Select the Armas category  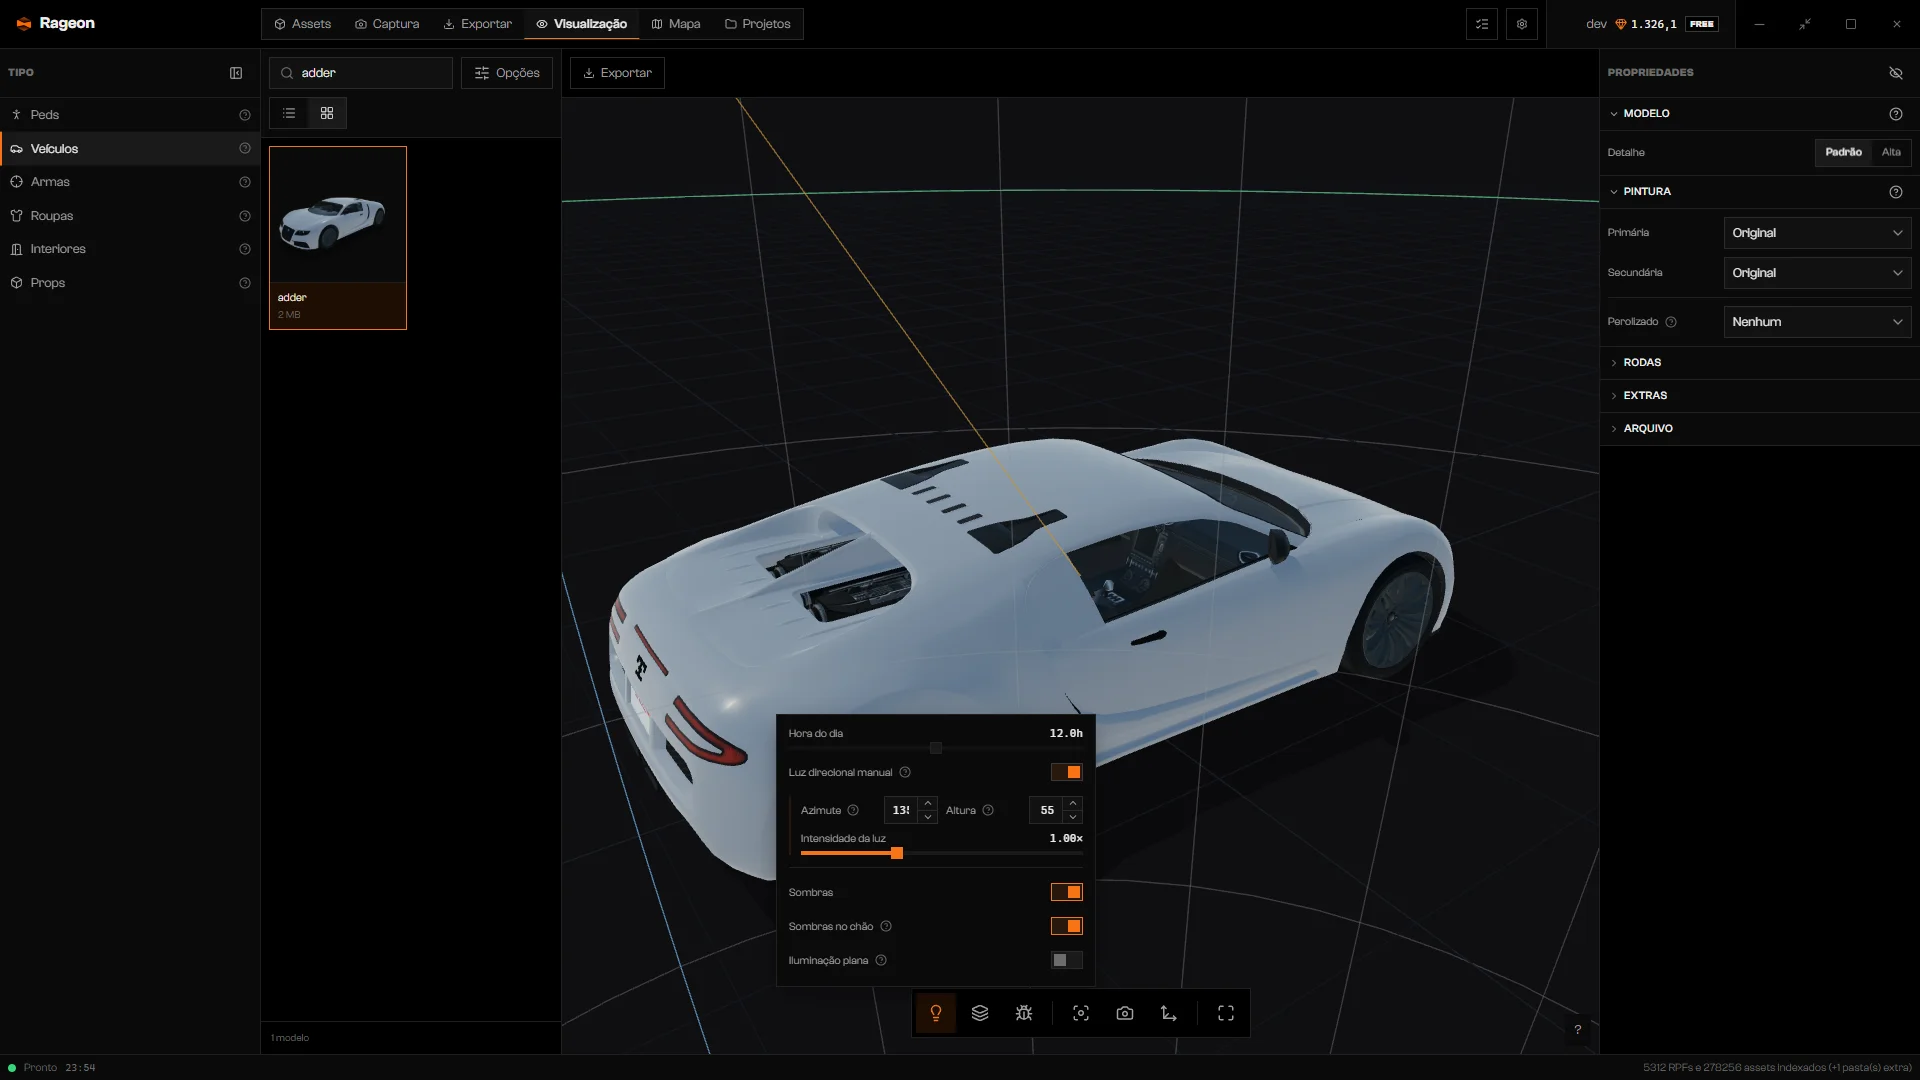tap(130, 182)
